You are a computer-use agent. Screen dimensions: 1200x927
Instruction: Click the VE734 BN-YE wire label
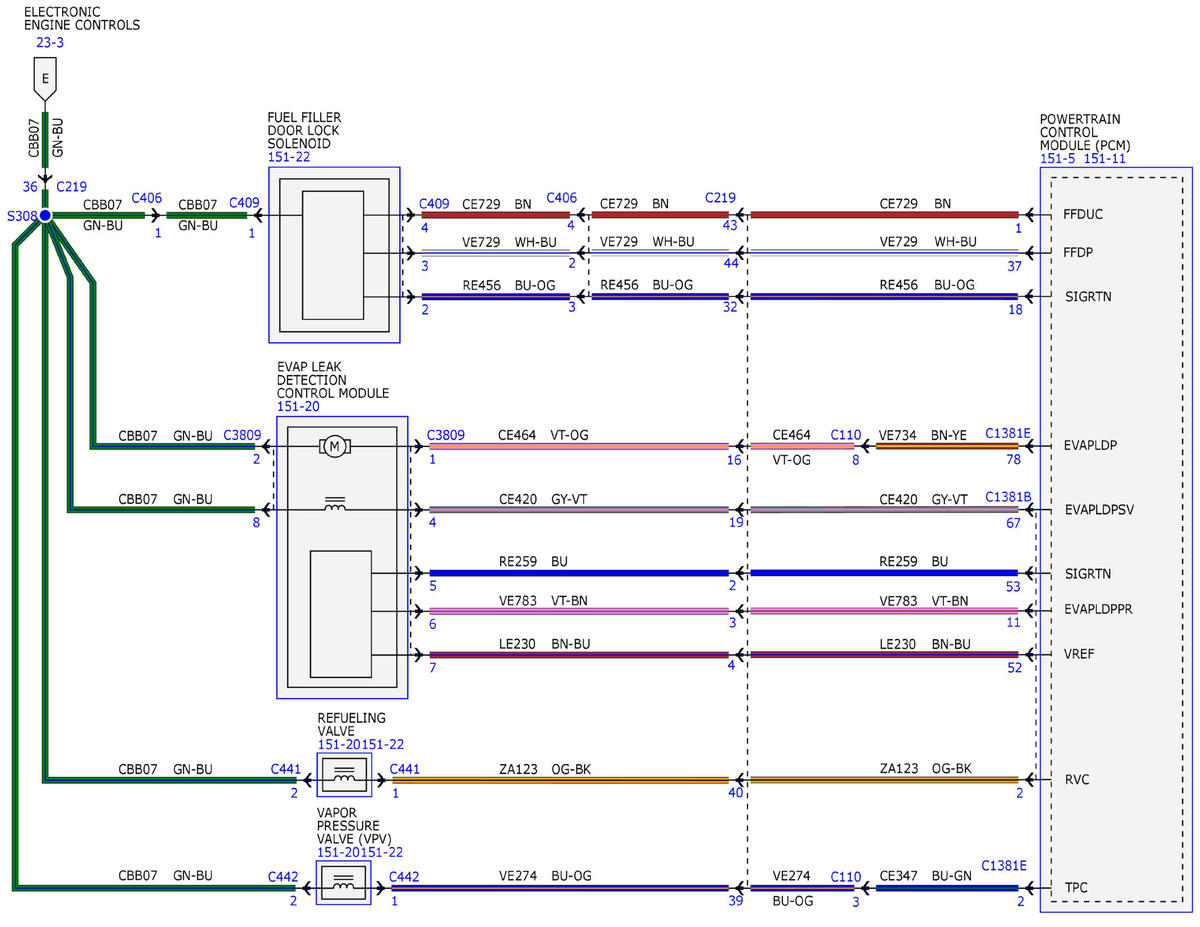tap(925, 434)
